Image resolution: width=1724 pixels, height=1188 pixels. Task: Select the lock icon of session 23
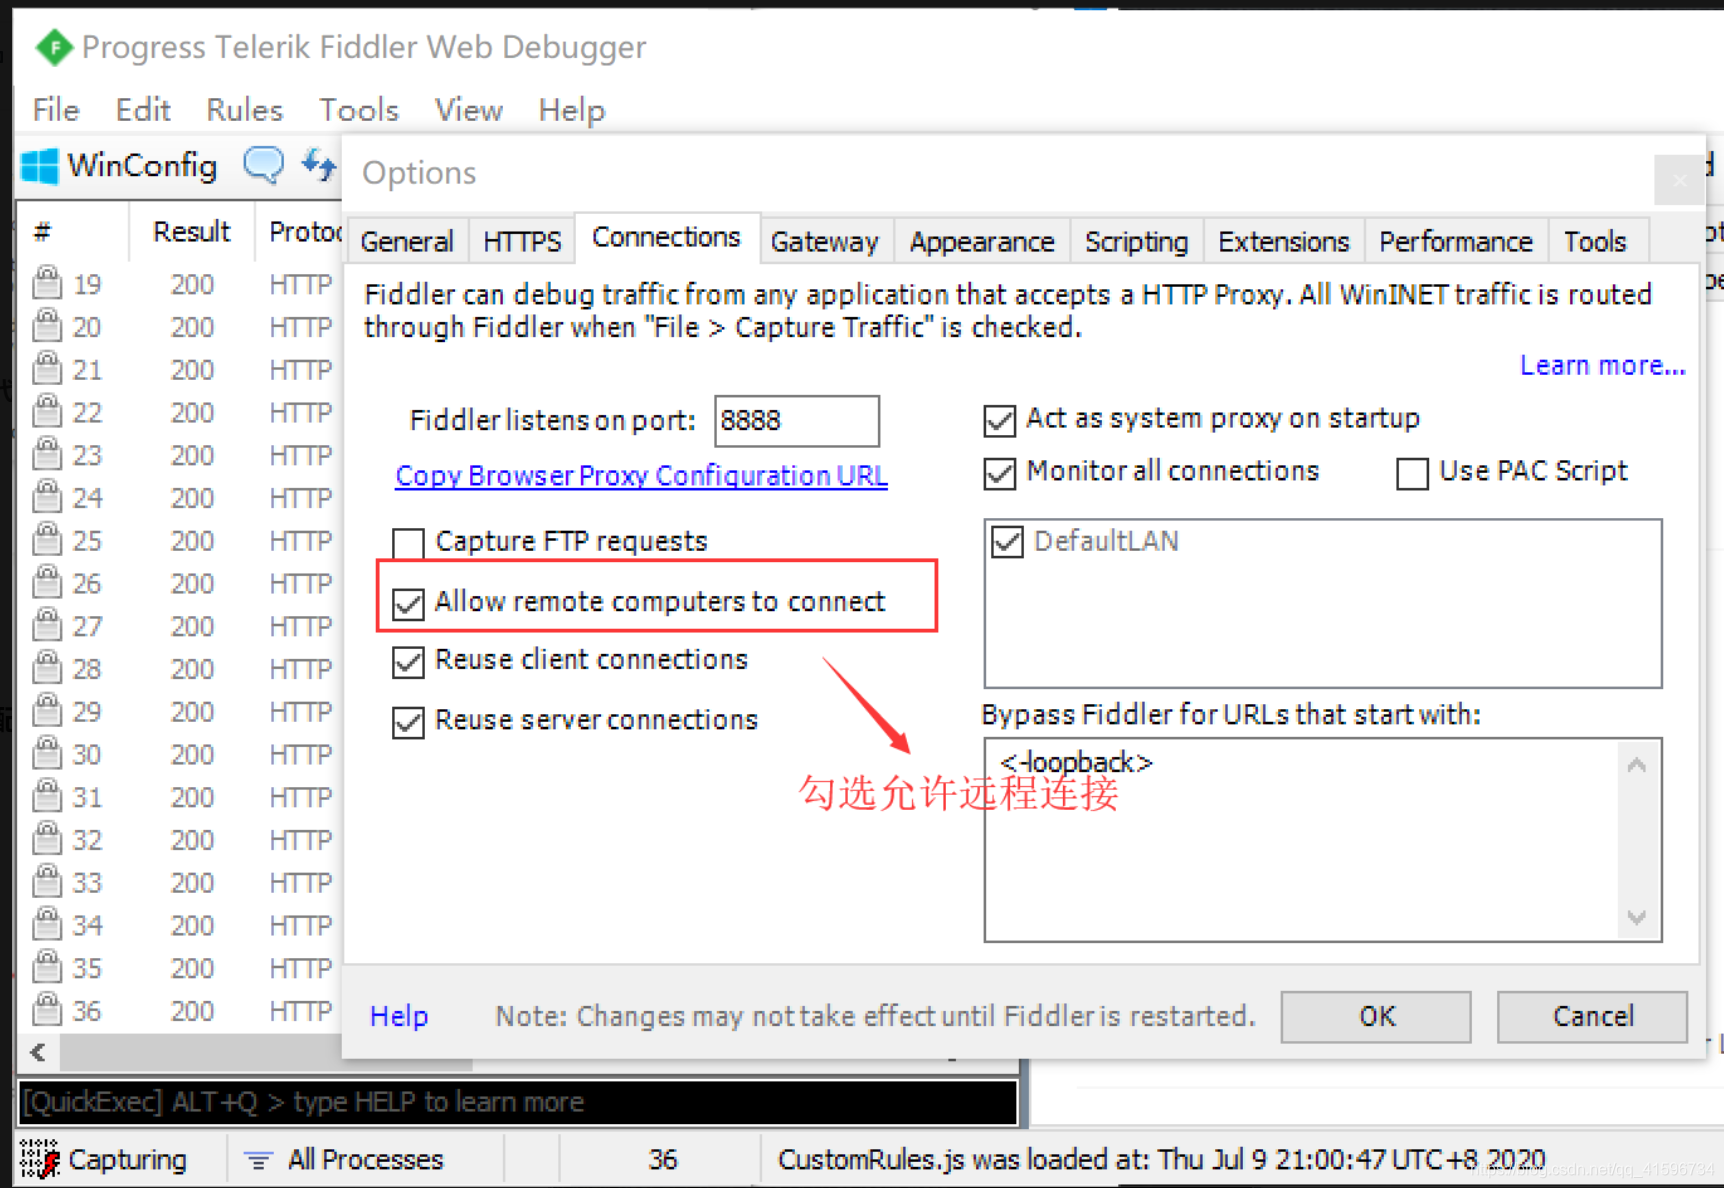click(x=47, y=454)
